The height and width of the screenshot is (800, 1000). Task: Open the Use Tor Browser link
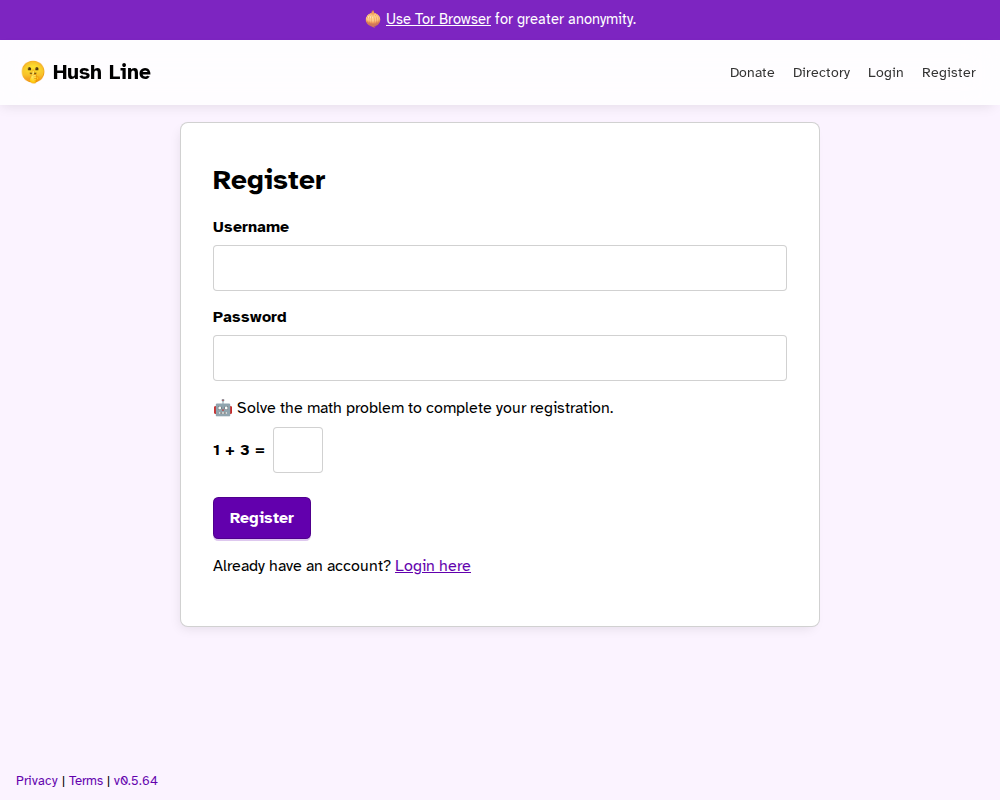point(437,19)
